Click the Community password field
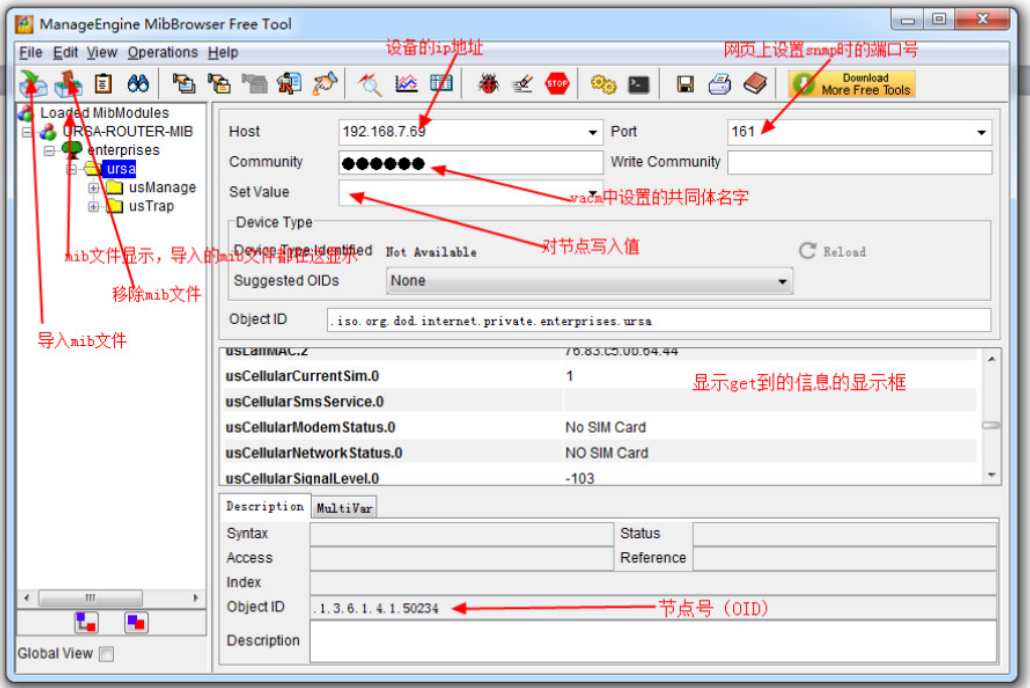 point(470,163)
